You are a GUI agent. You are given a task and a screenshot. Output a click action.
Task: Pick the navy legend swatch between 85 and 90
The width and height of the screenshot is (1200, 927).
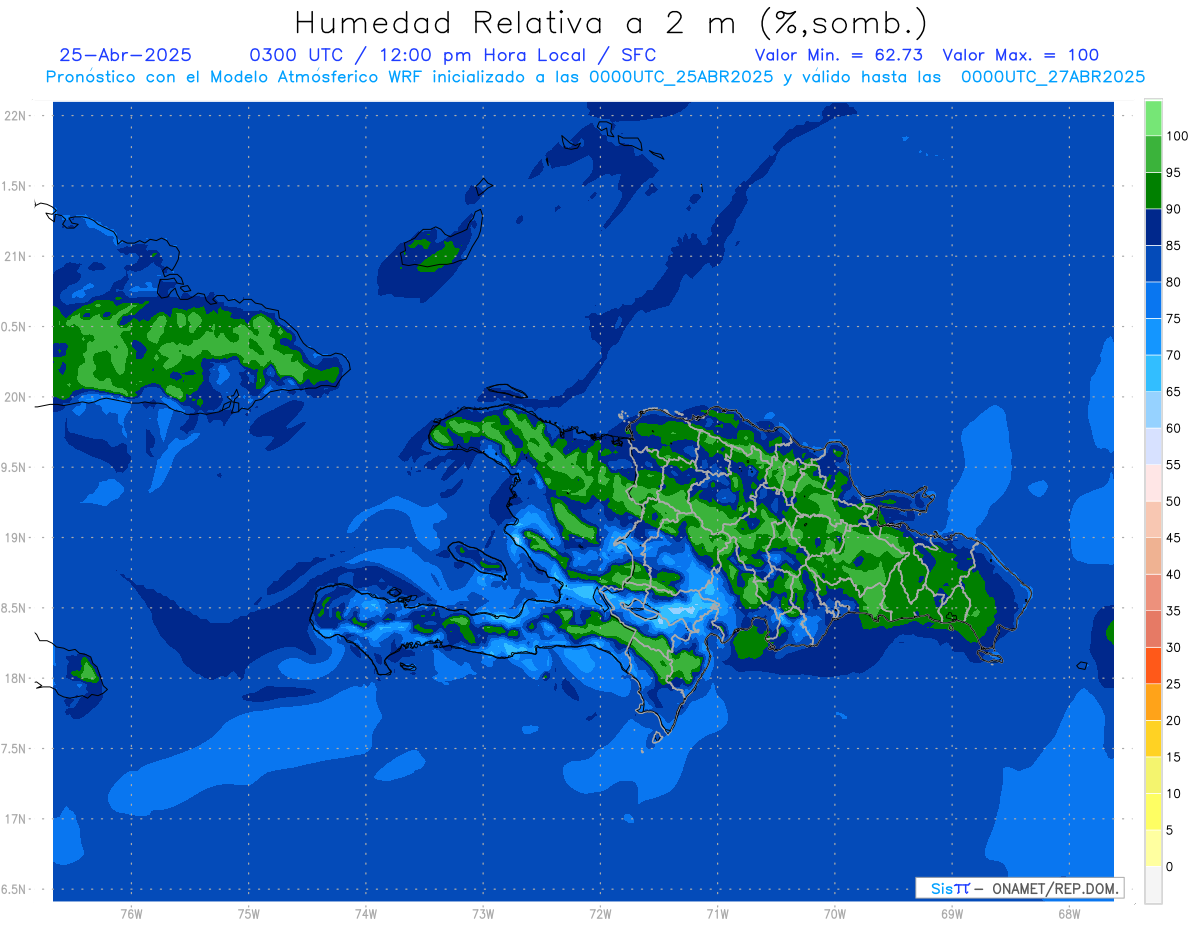(1153, 227)
